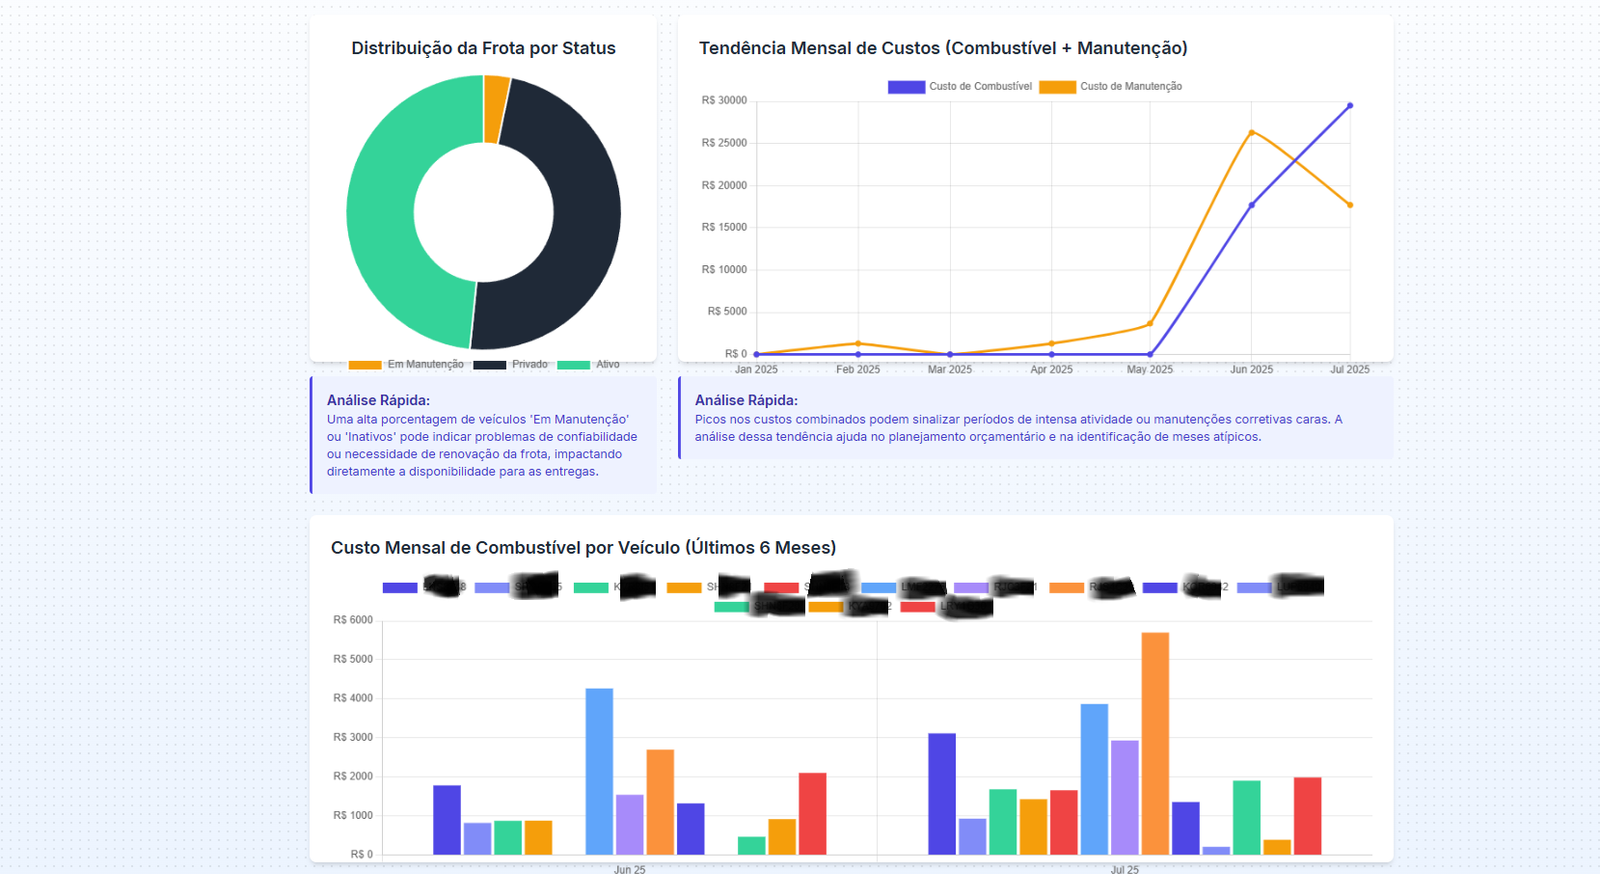
Task: Click the May 2025 maintenance cost point
Action: pyautogui.click(x=1150, y=324)
